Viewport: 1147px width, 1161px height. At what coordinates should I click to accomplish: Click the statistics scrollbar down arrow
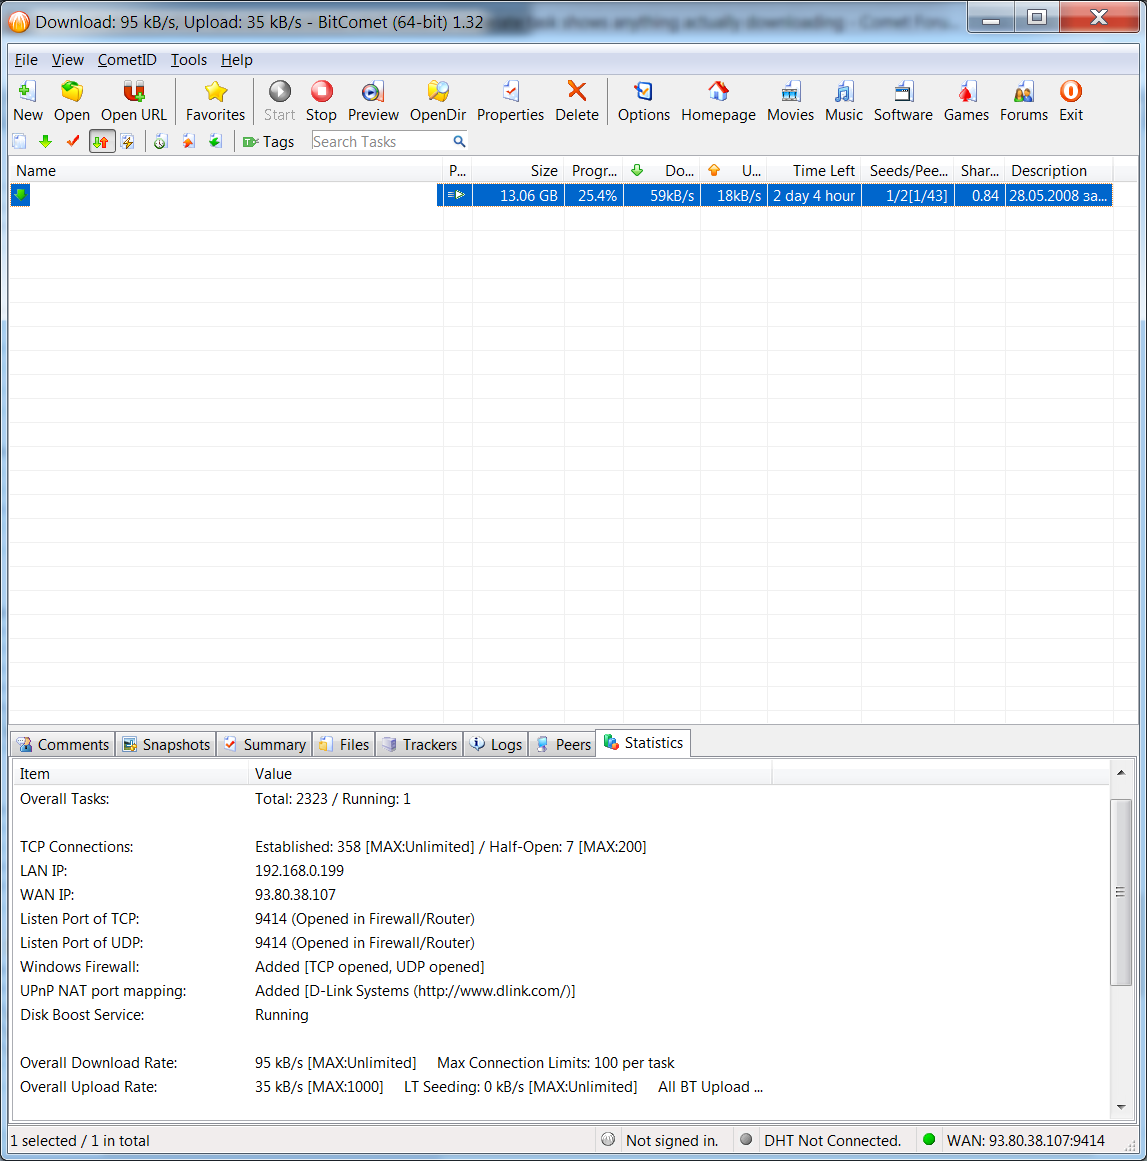coord(1121,1108)
